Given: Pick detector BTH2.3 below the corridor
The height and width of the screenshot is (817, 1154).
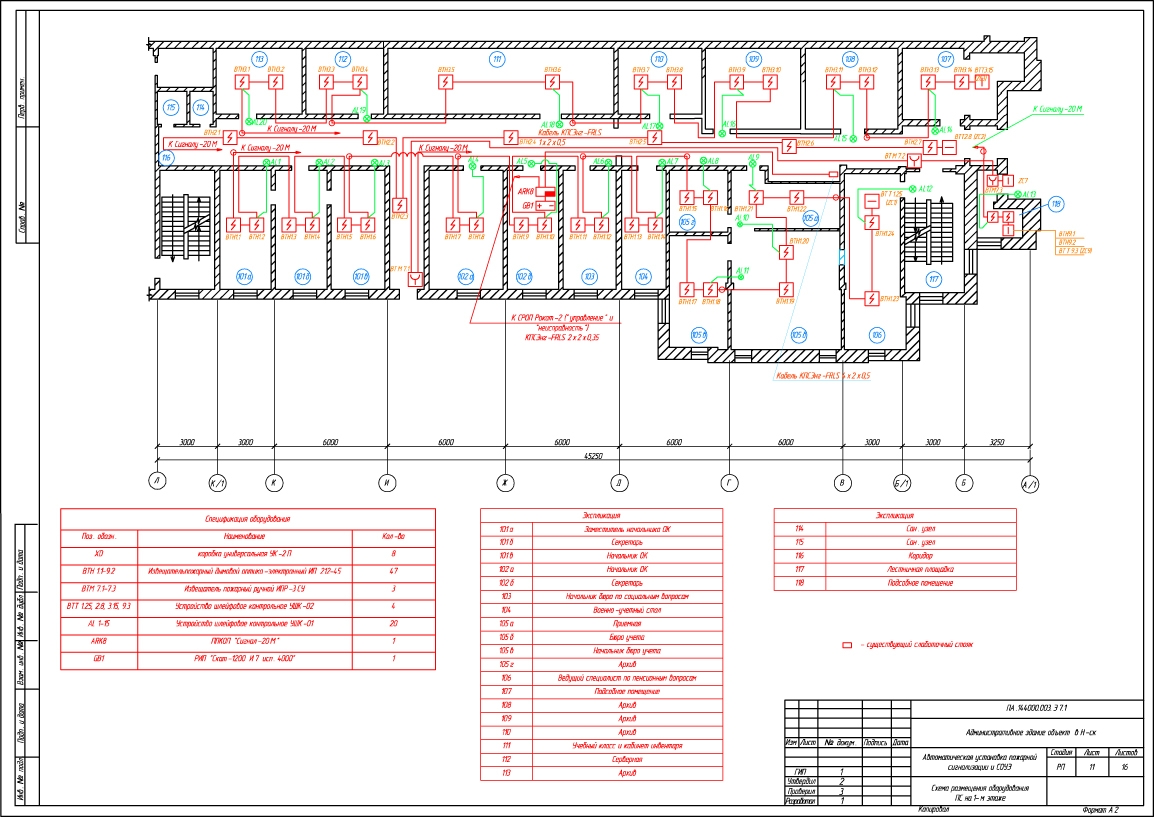Looking at the screenshot, I should 400,205.
